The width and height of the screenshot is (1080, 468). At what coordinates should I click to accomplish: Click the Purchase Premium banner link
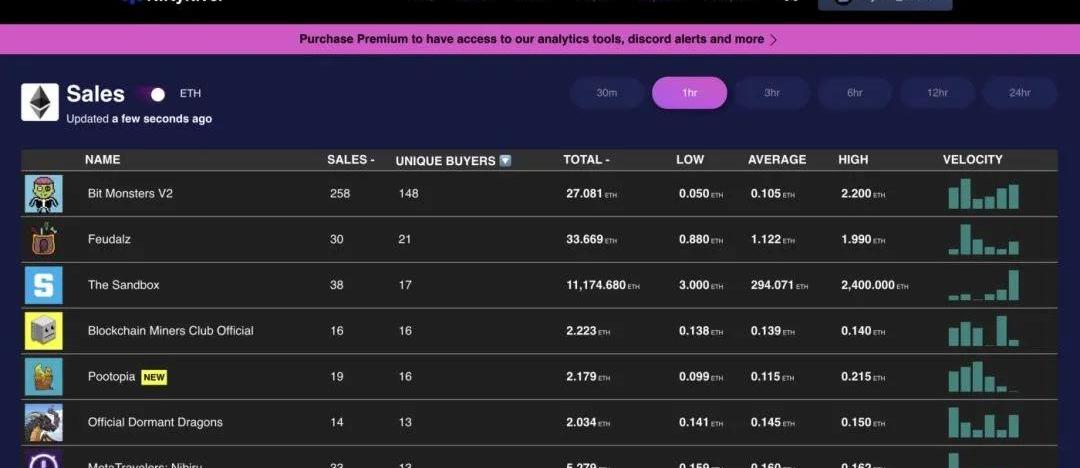coord(538,39)
